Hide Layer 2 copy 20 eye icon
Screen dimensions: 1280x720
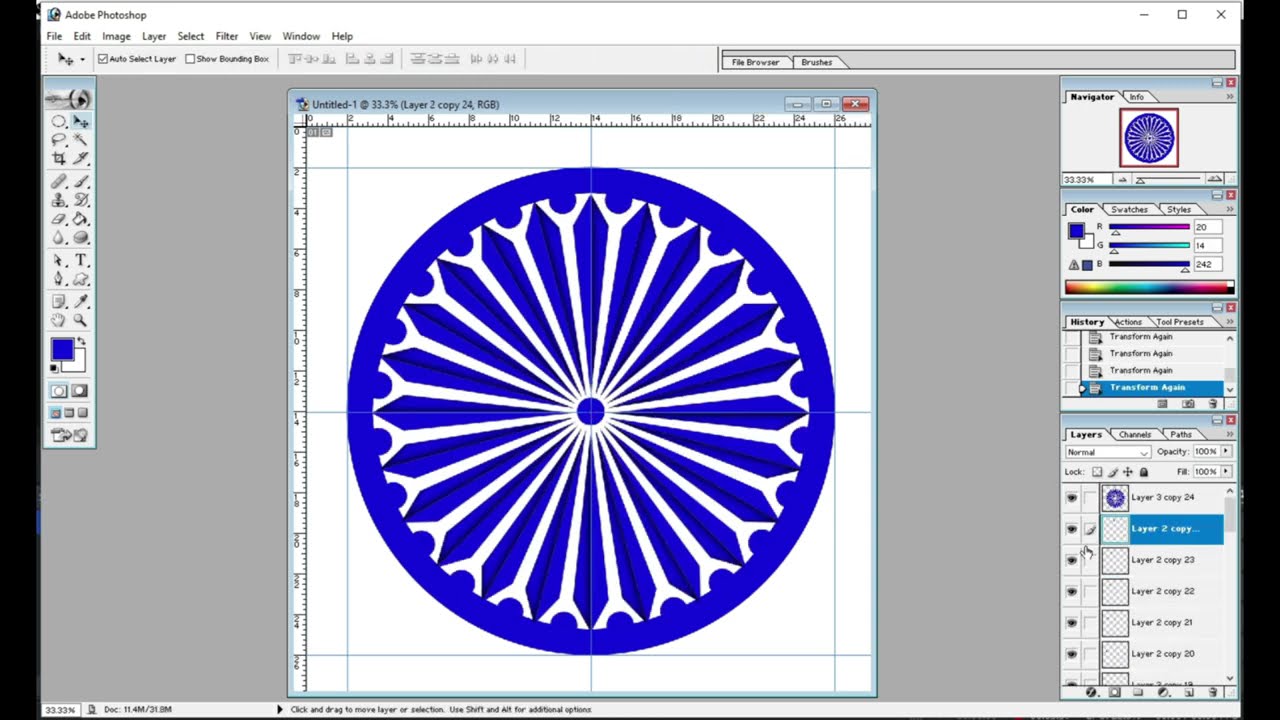(x=1072, y=654)
